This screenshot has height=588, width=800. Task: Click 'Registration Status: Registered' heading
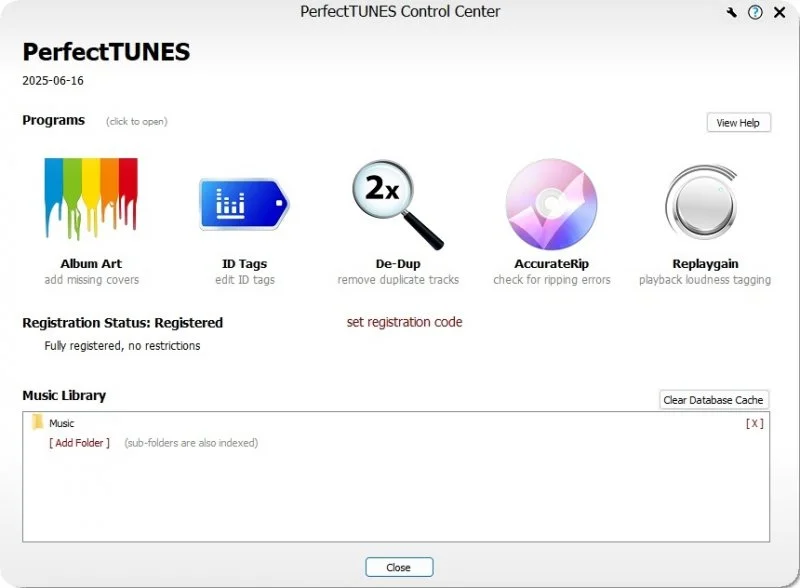pos(122,323)
